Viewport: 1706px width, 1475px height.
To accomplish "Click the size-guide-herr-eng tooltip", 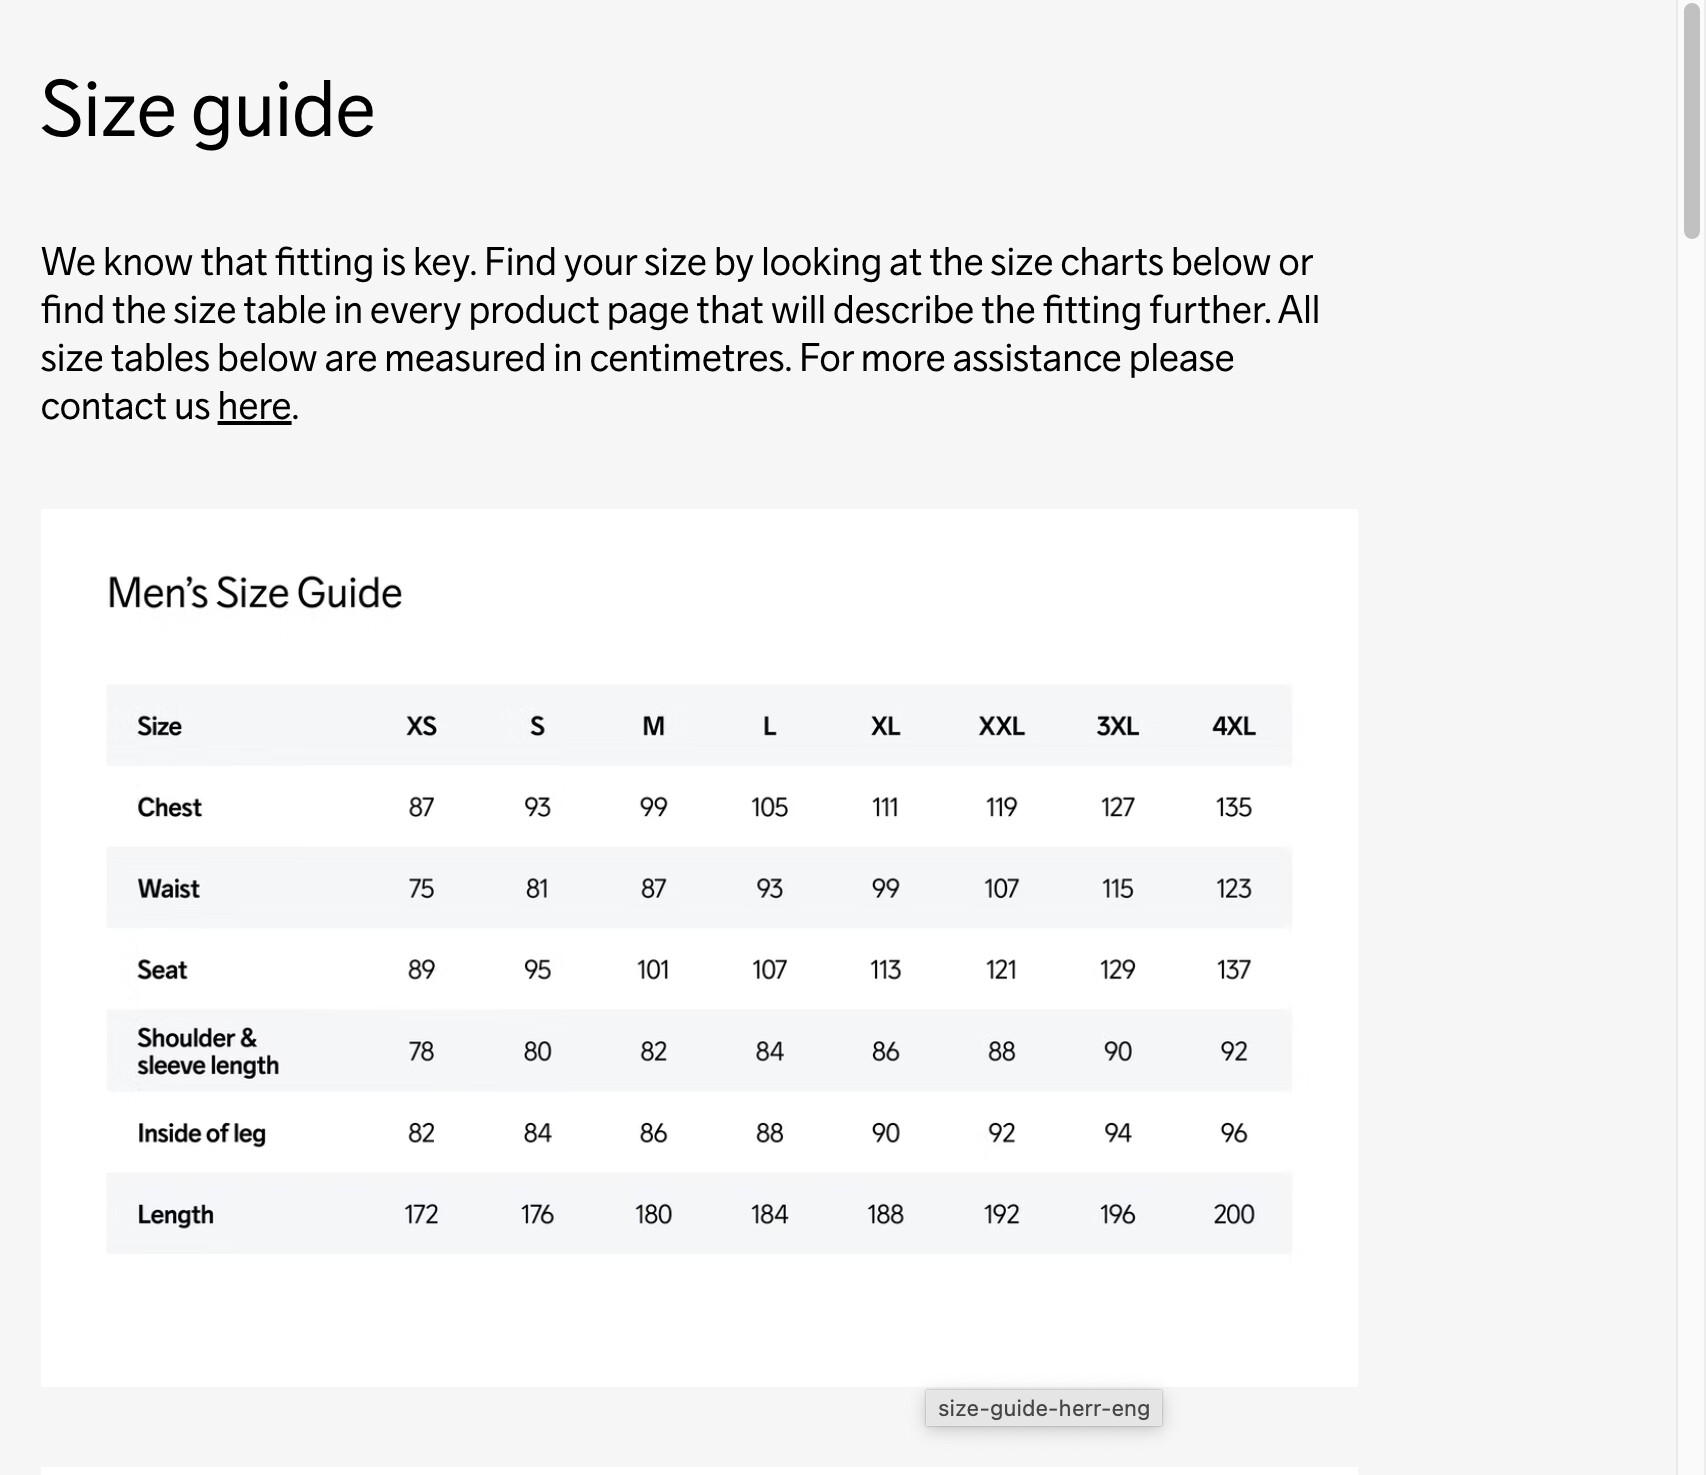I will 1043,1408.
